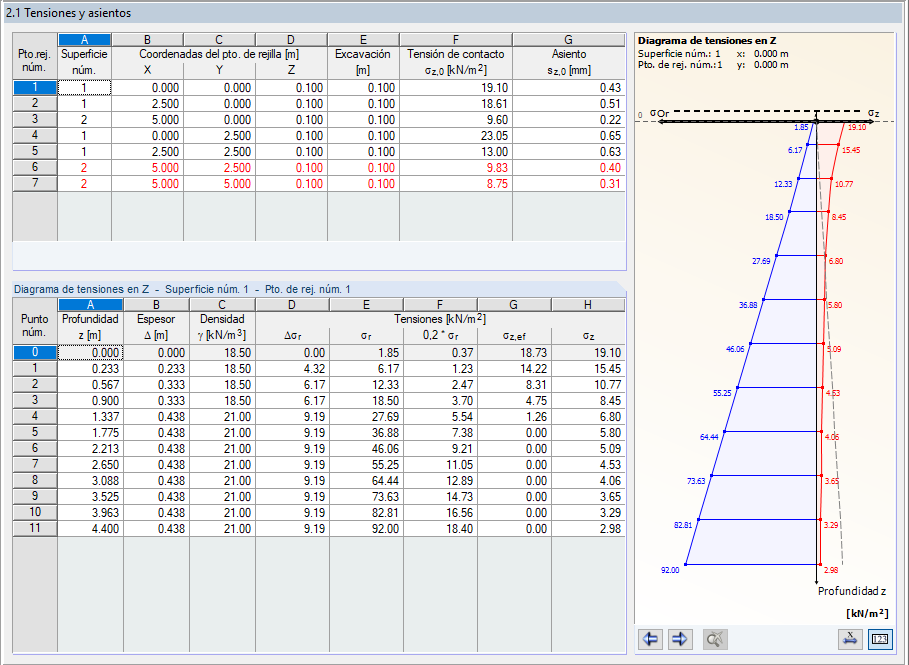Select grid point row 4 header

(35, 135)
